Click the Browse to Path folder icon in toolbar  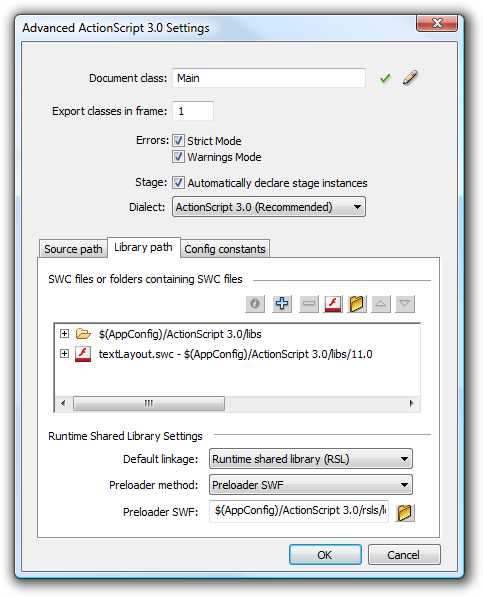tap(357, 304)
